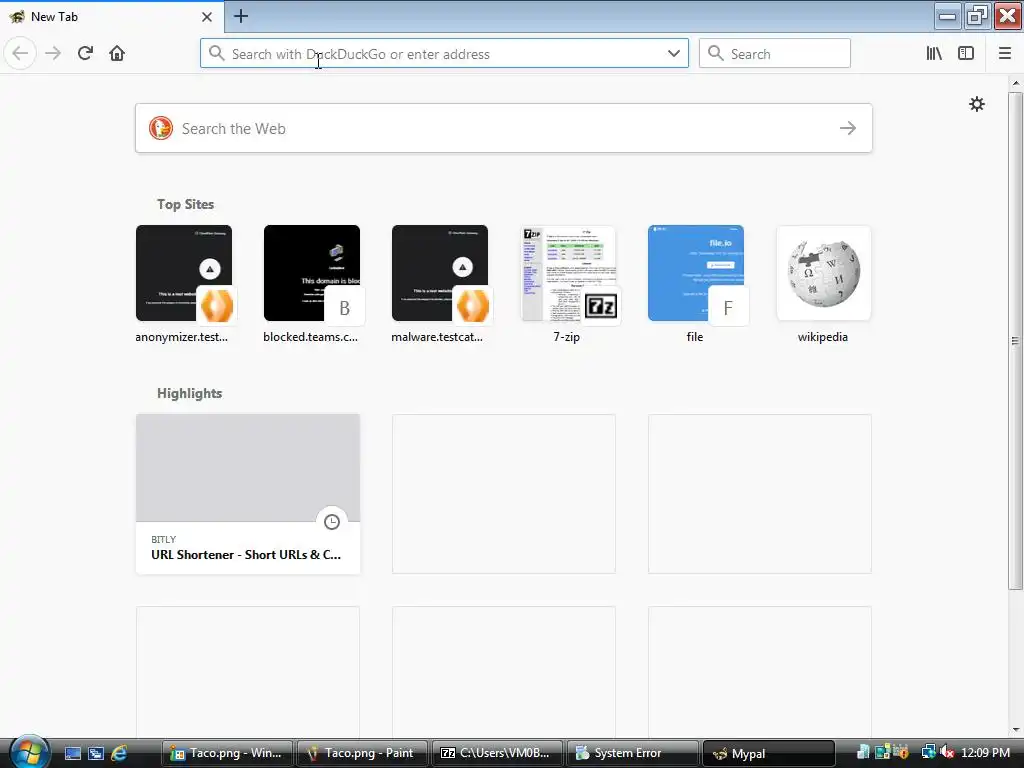Screen dimensions: 1024x768
Task: Click the Windows security shield tray icon
Action: tap(901, 752)
